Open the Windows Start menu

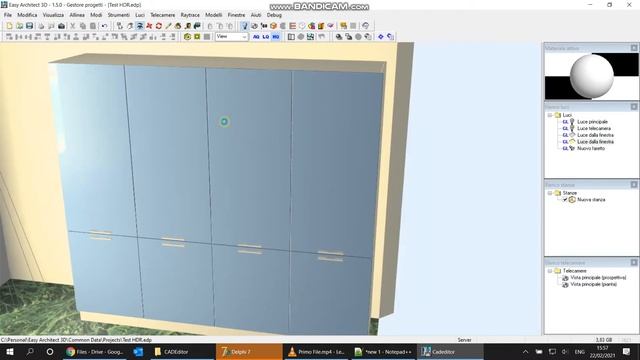tap(10, 351)
